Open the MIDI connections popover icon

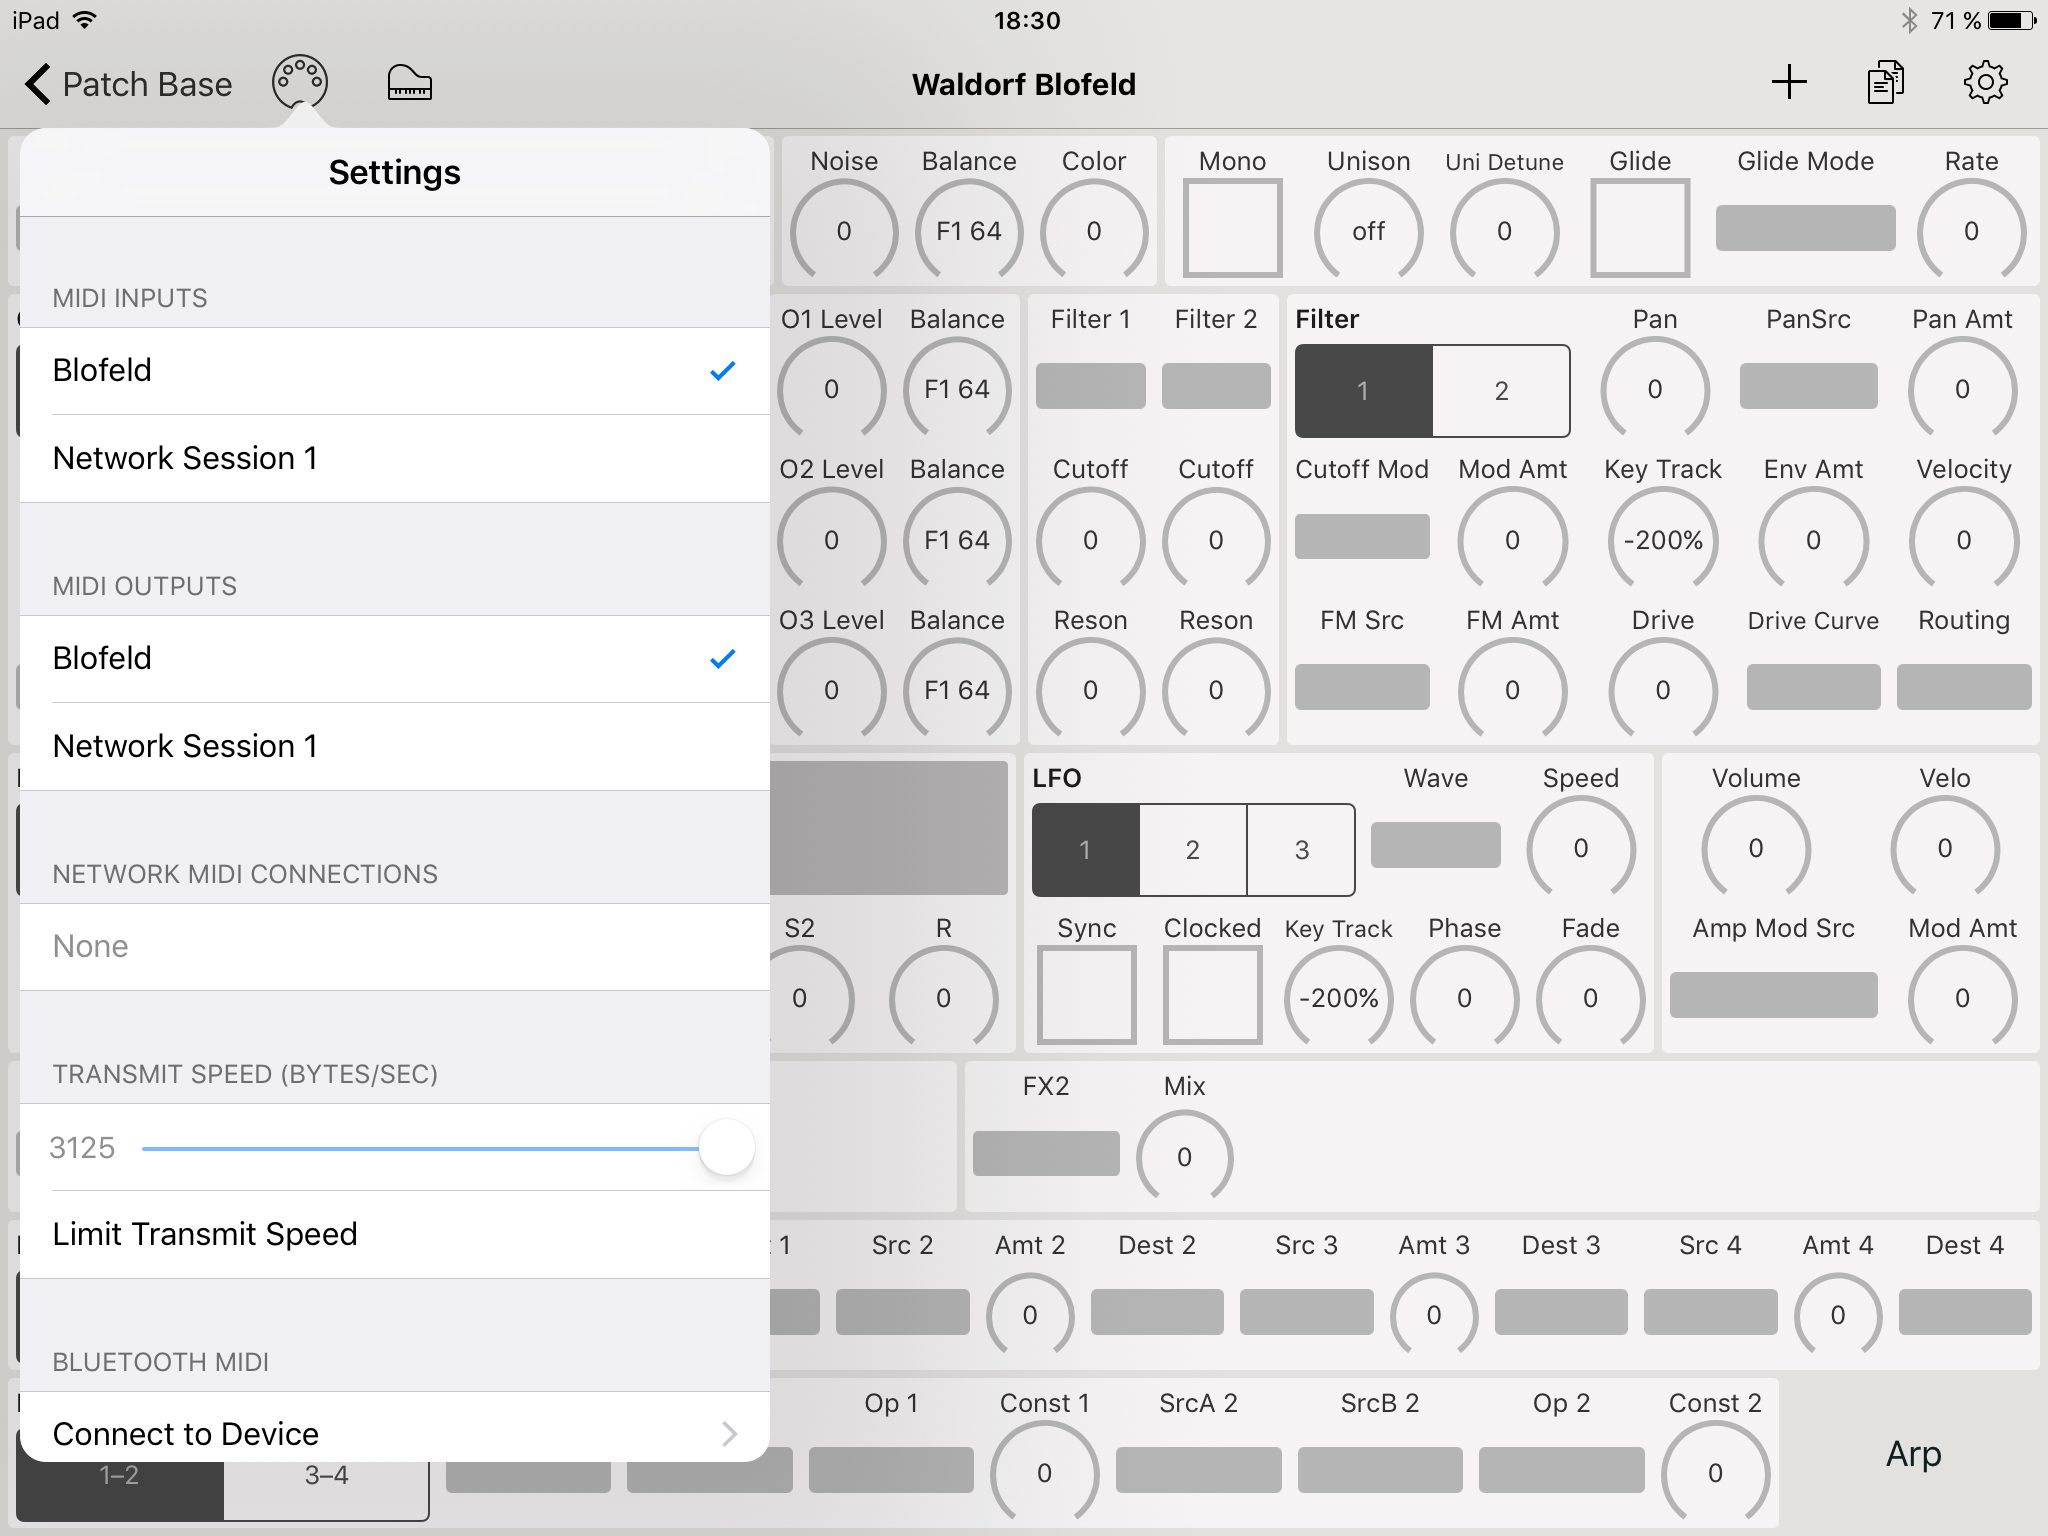[x=299, y=82]
